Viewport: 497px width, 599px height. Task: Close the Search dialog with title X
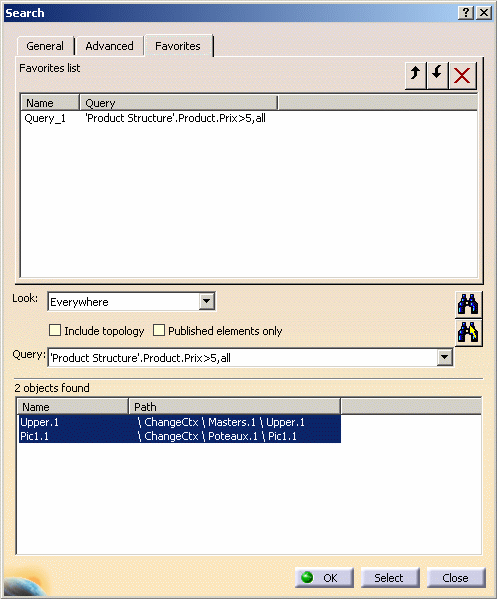484,13
